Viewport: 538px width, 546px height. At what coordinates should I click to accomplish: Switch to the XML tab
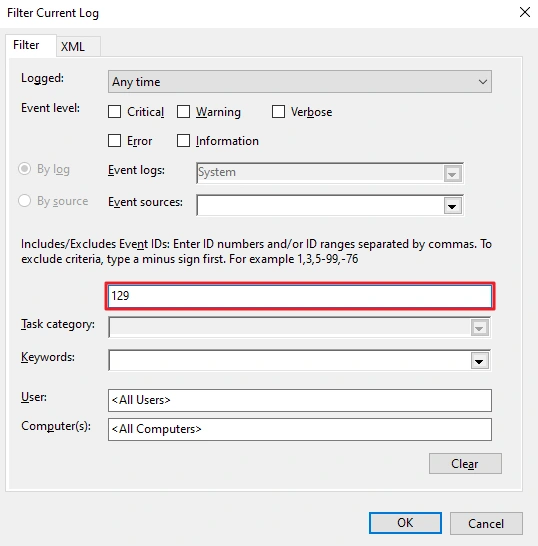(x=78, y=46)
